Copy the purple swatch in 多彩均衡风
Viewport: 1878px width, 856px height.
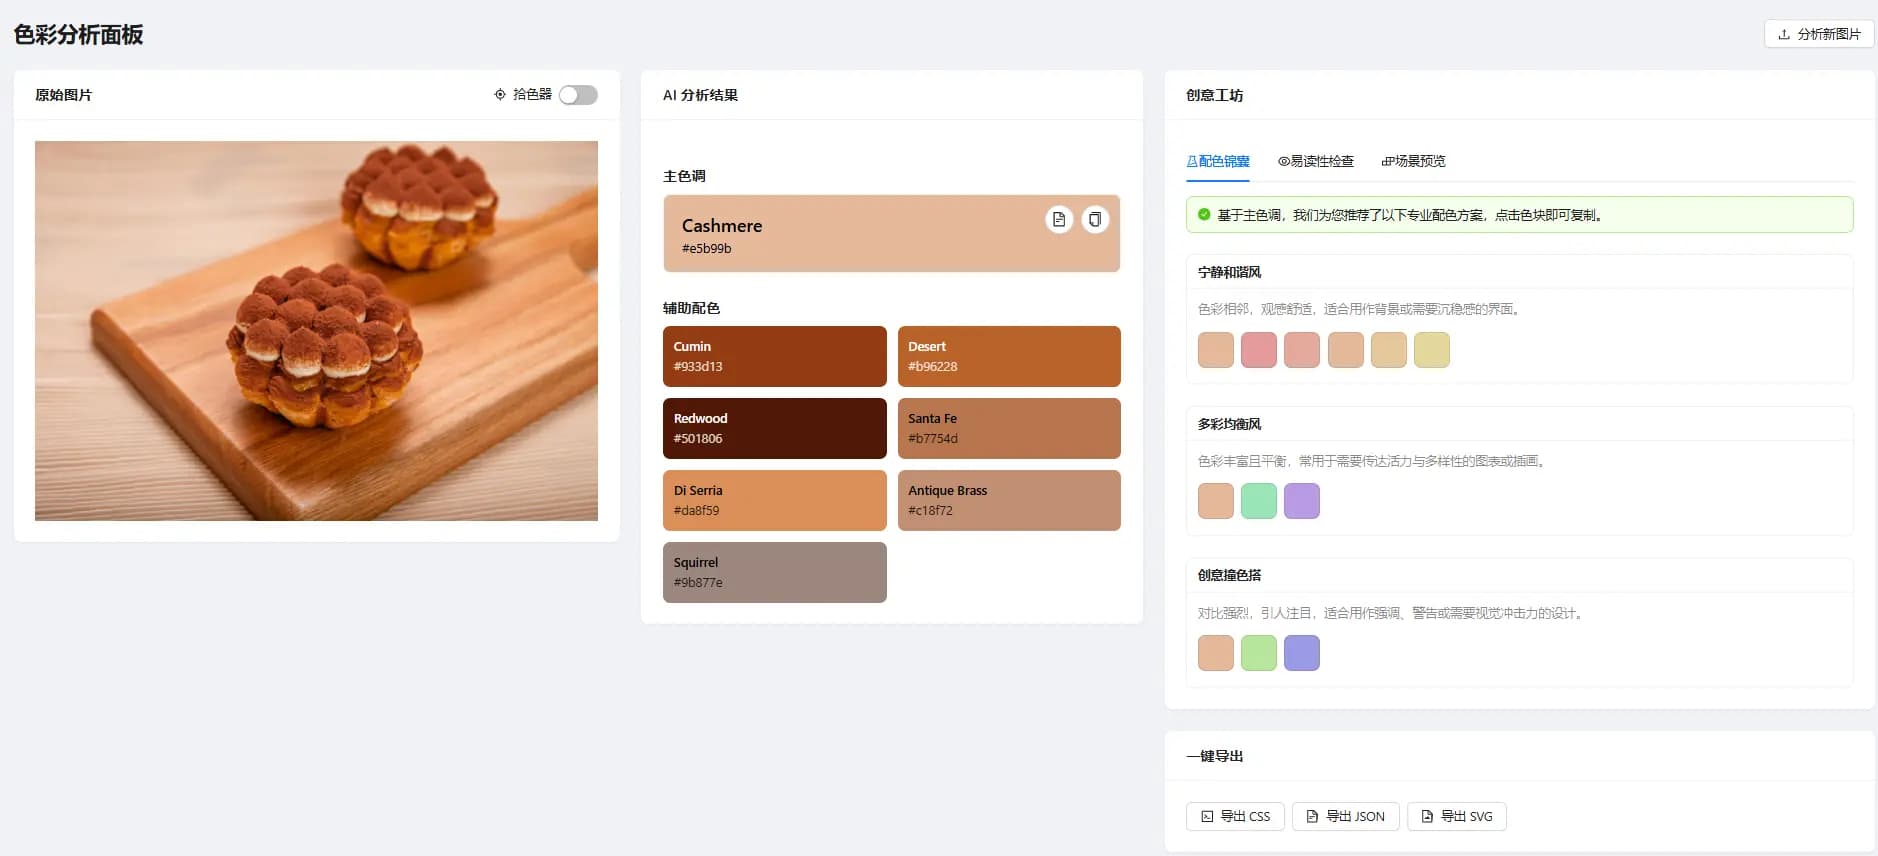(1302, 501)
